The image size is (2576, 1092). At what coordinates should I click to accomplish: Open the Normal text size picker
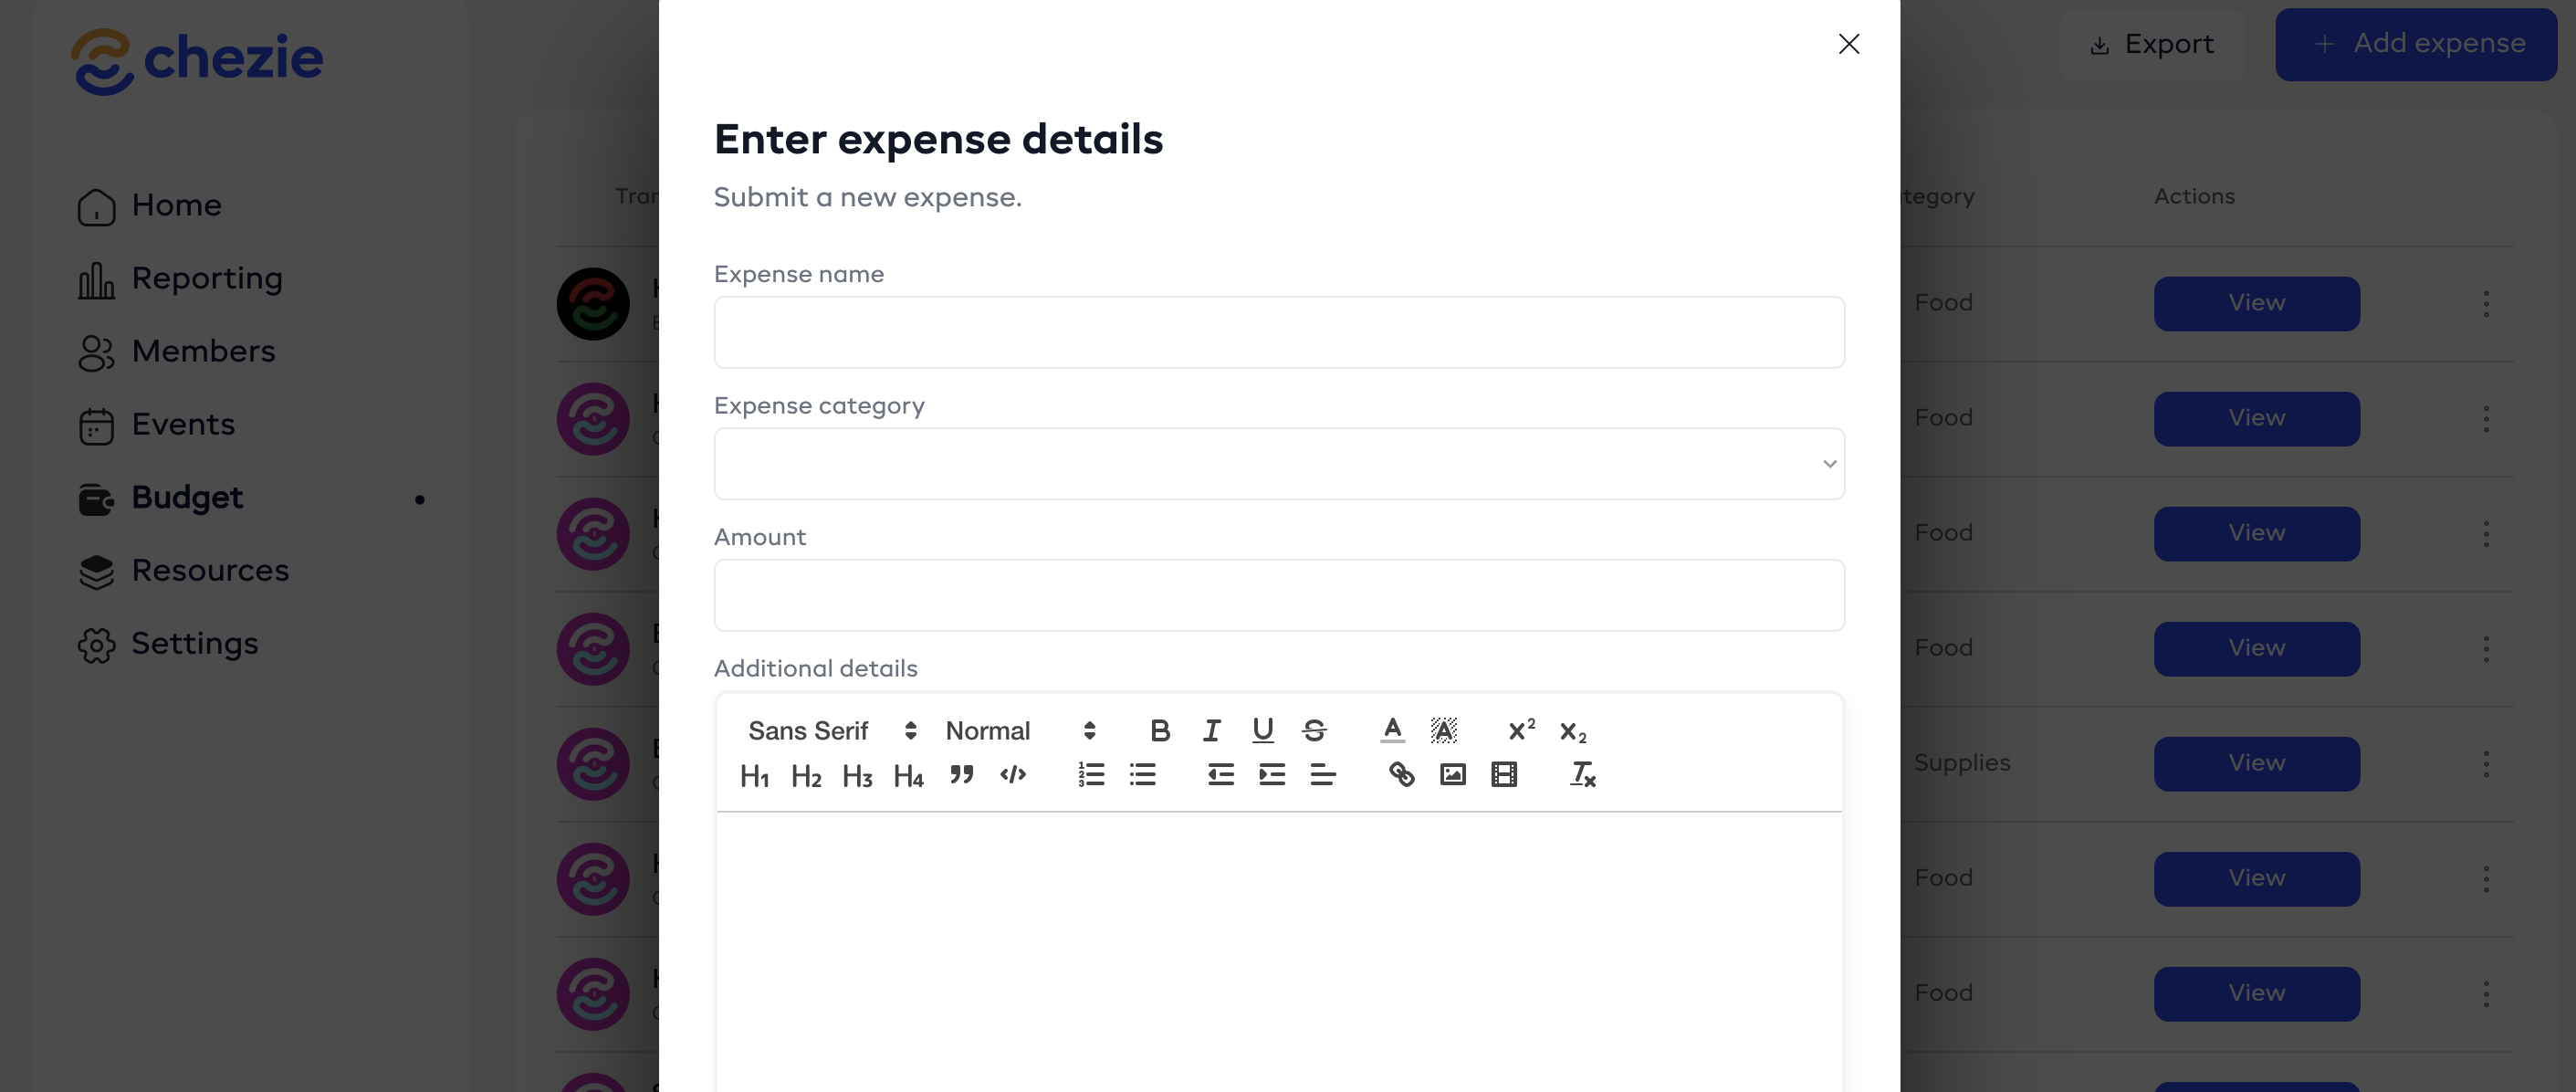(x=1020, y=731)
